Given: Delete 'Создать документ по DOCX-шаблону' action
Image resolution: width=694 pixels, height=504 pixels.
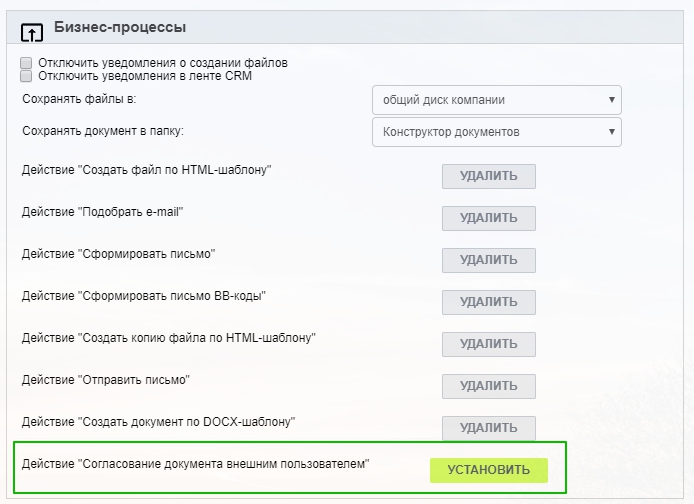Looking at the screenshot, I should [x=489, y=429].
